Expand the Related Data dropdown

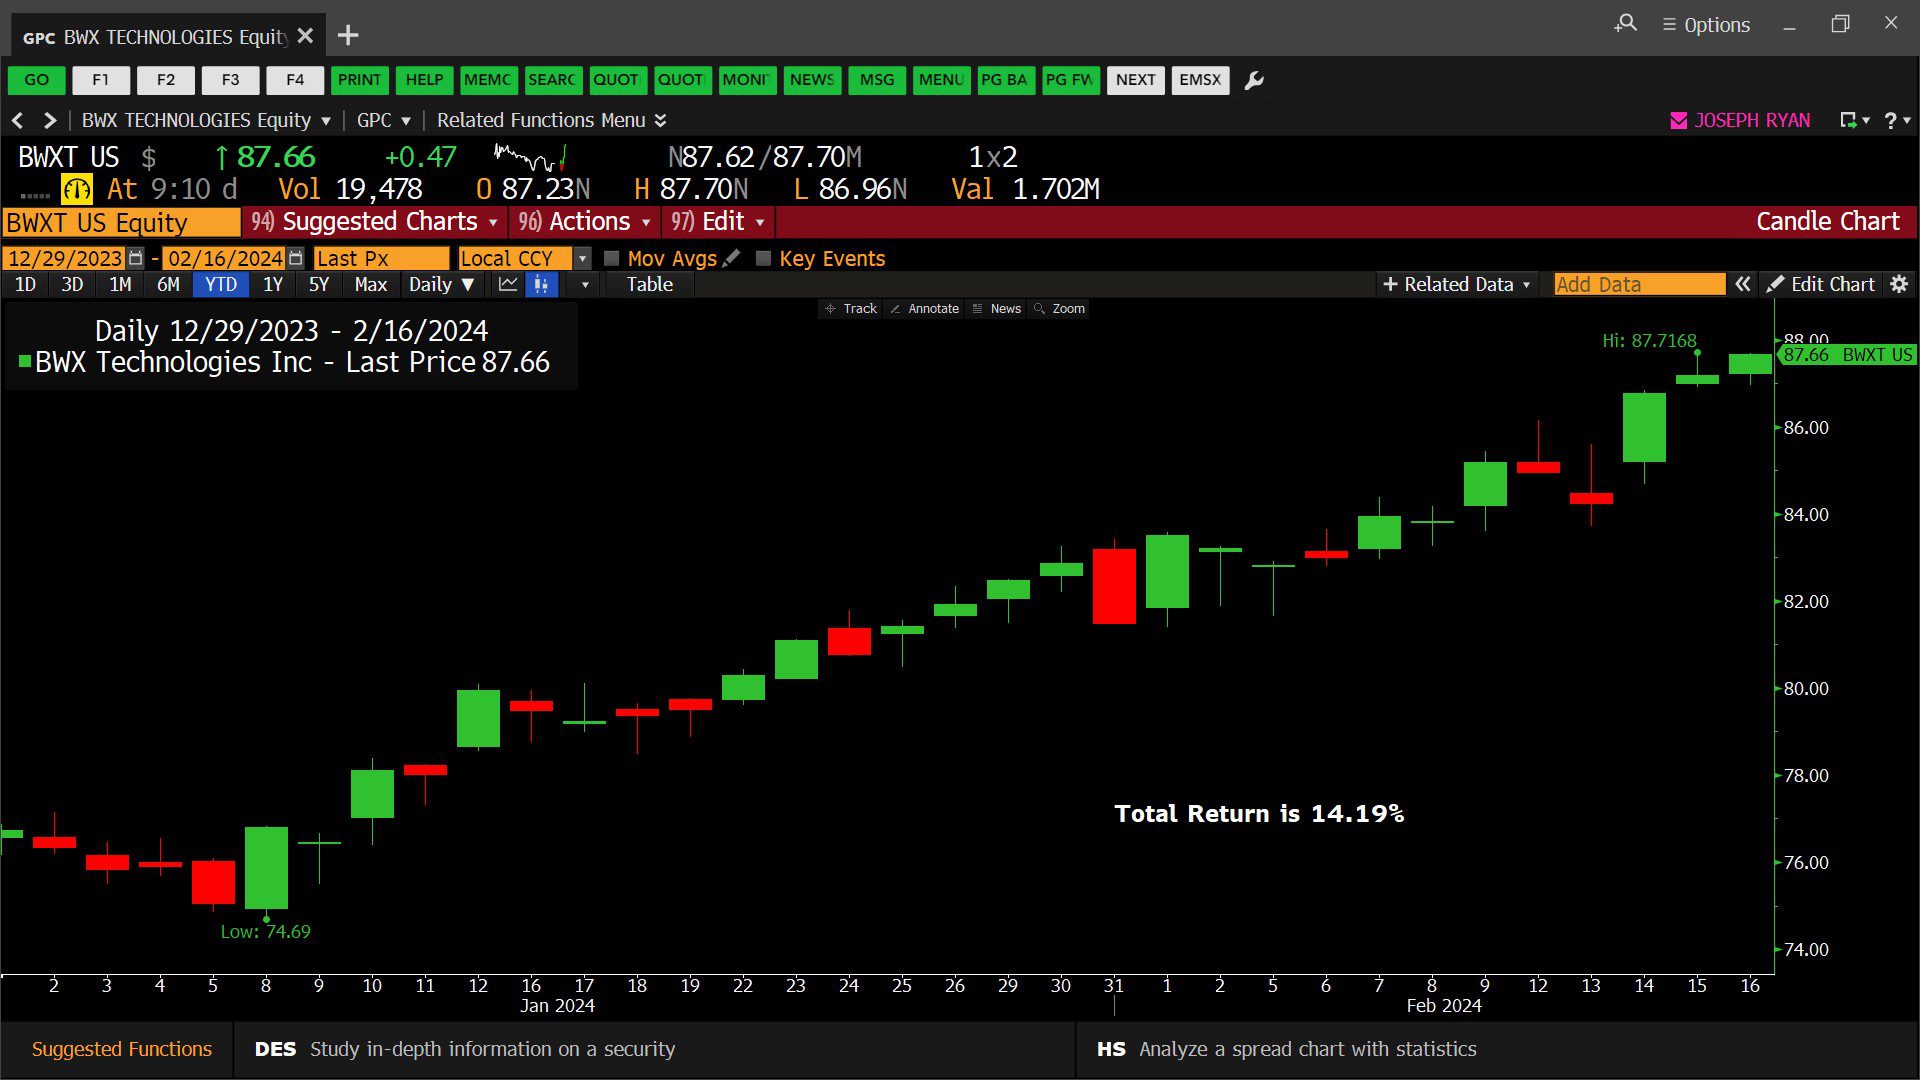[1456, 285]
